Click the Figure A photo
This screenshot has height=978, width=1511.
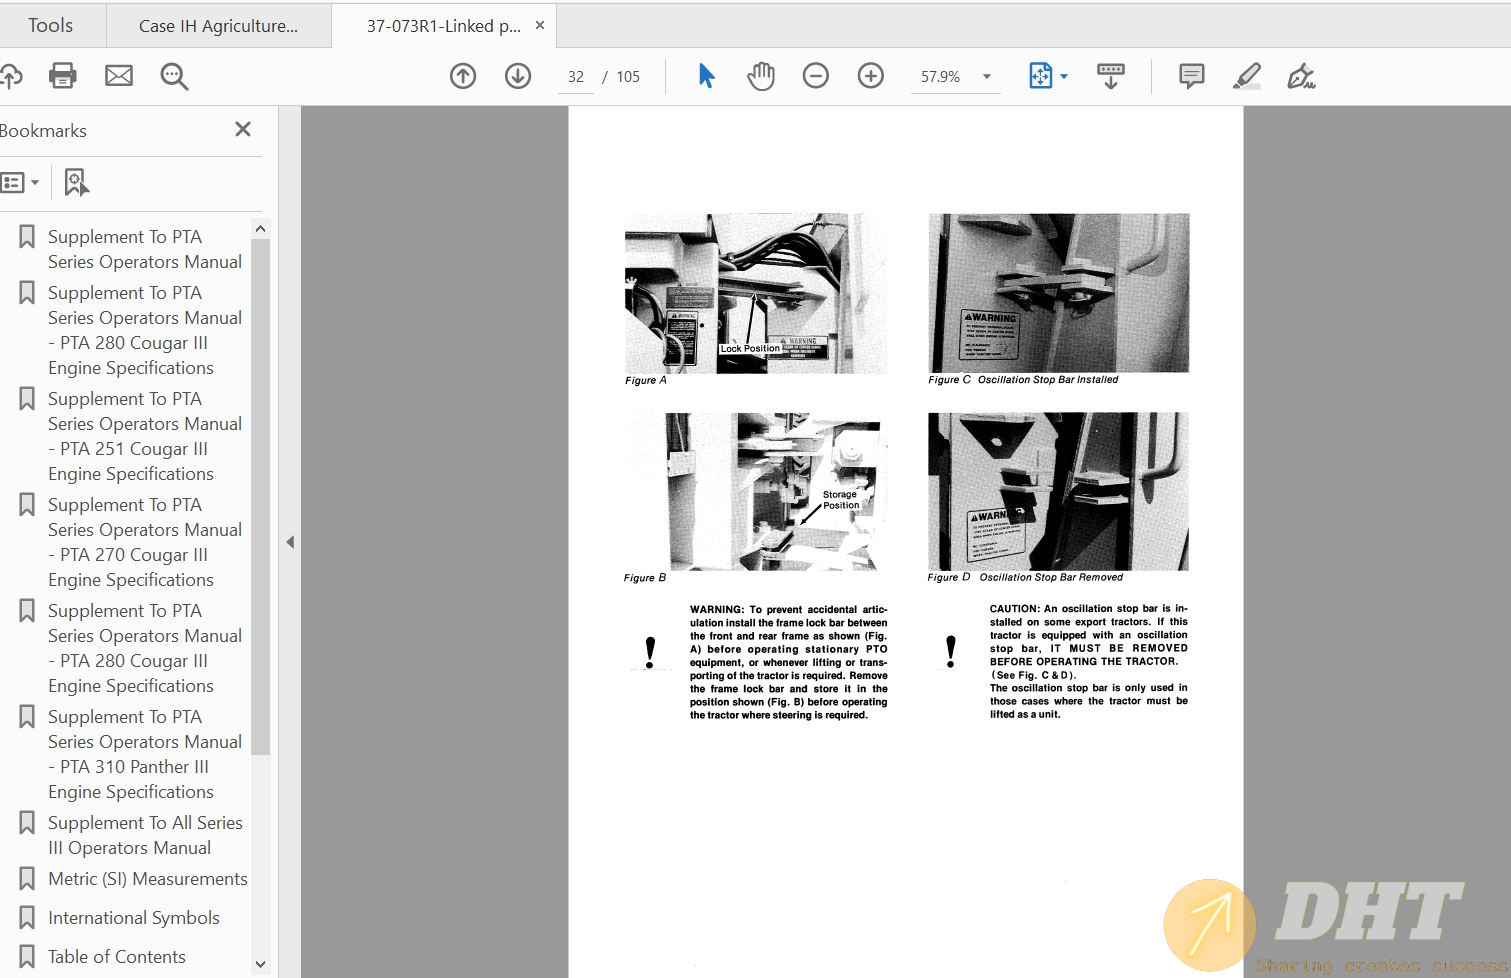click(755, 293)
